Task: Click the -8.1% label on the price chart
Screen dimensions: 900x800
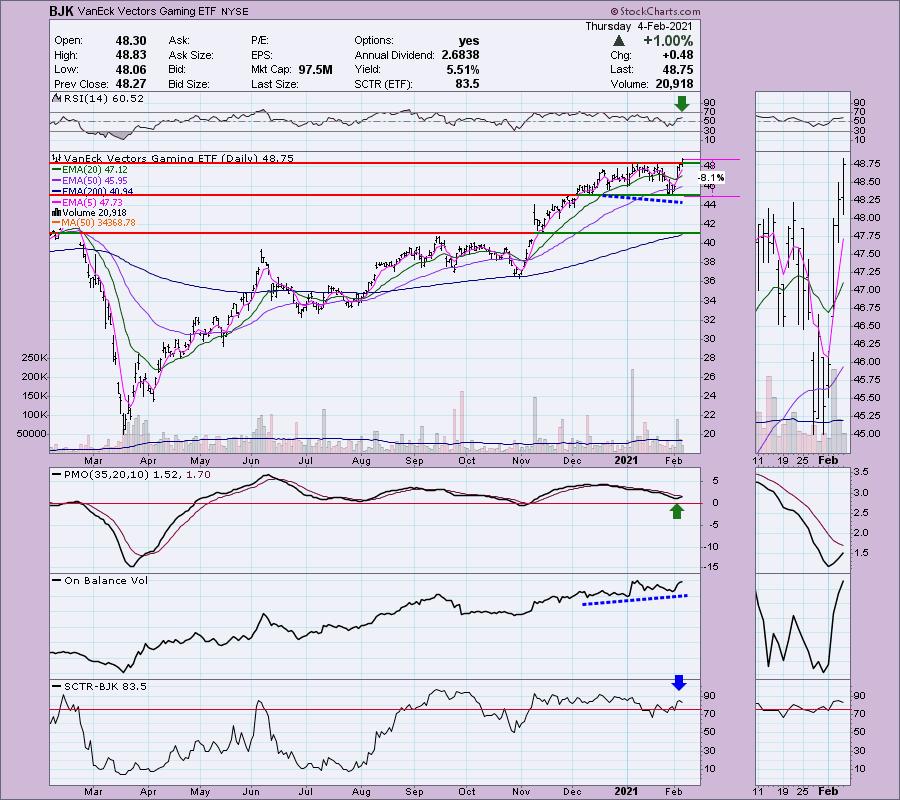Action: pos(711,178)
